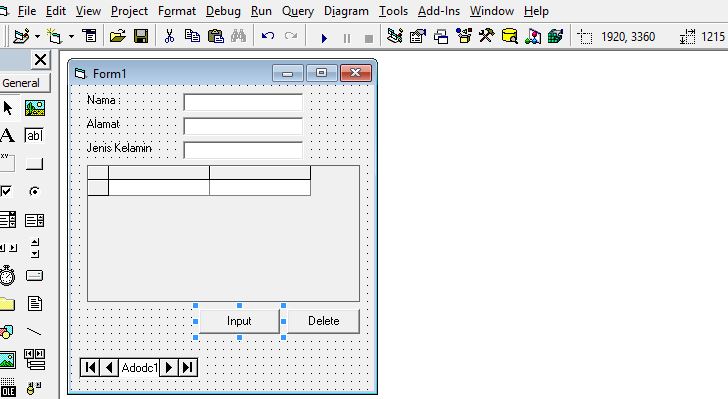Image resolution: width=728 pixels, height=399 pixels.
Task: Save the project with the floppy icon
Action: click(141, 36)
